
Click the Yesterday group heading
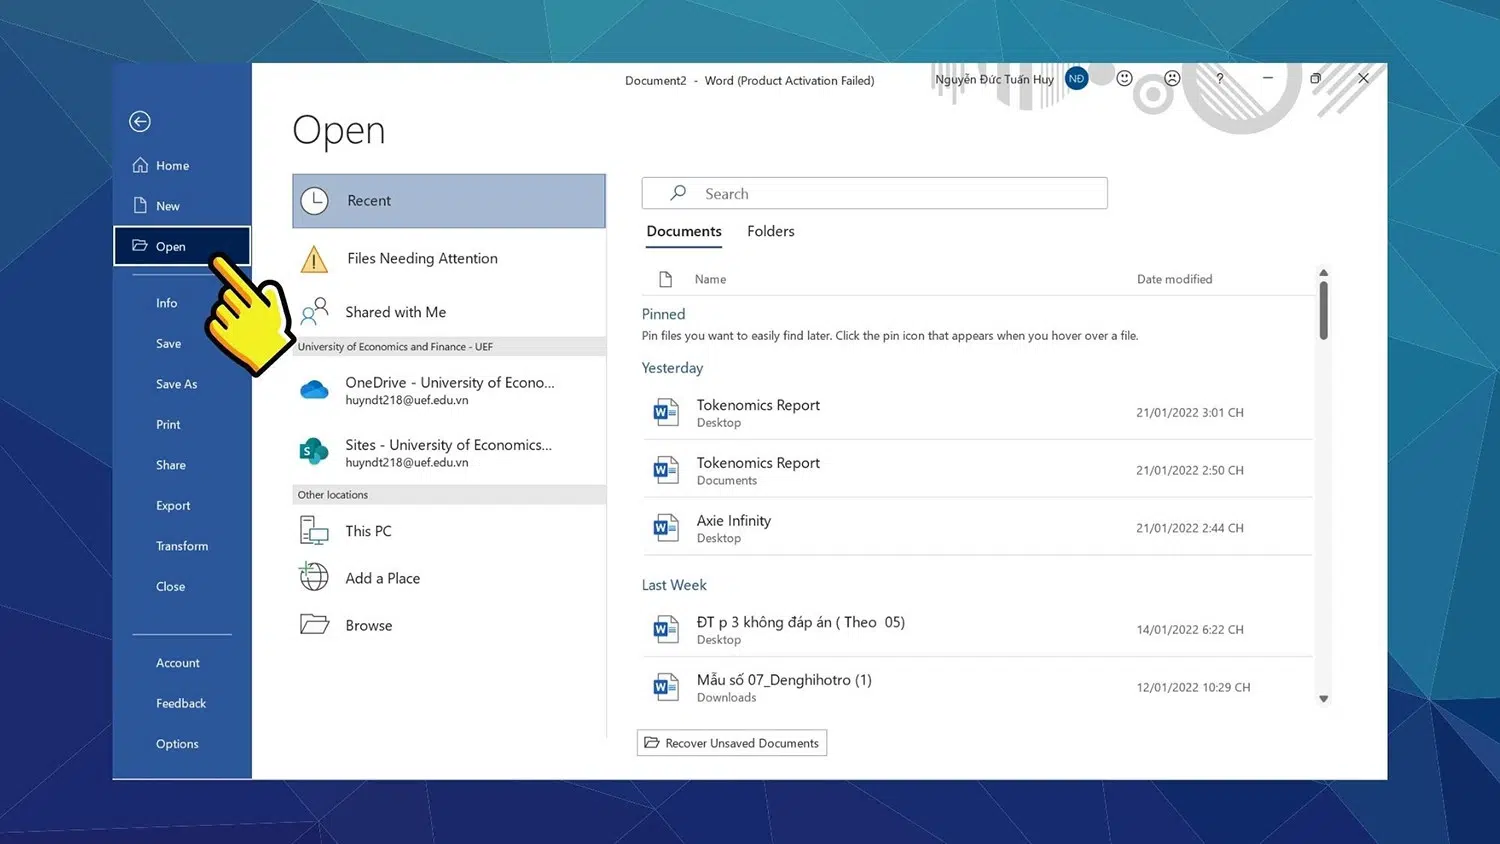[673, 368]
